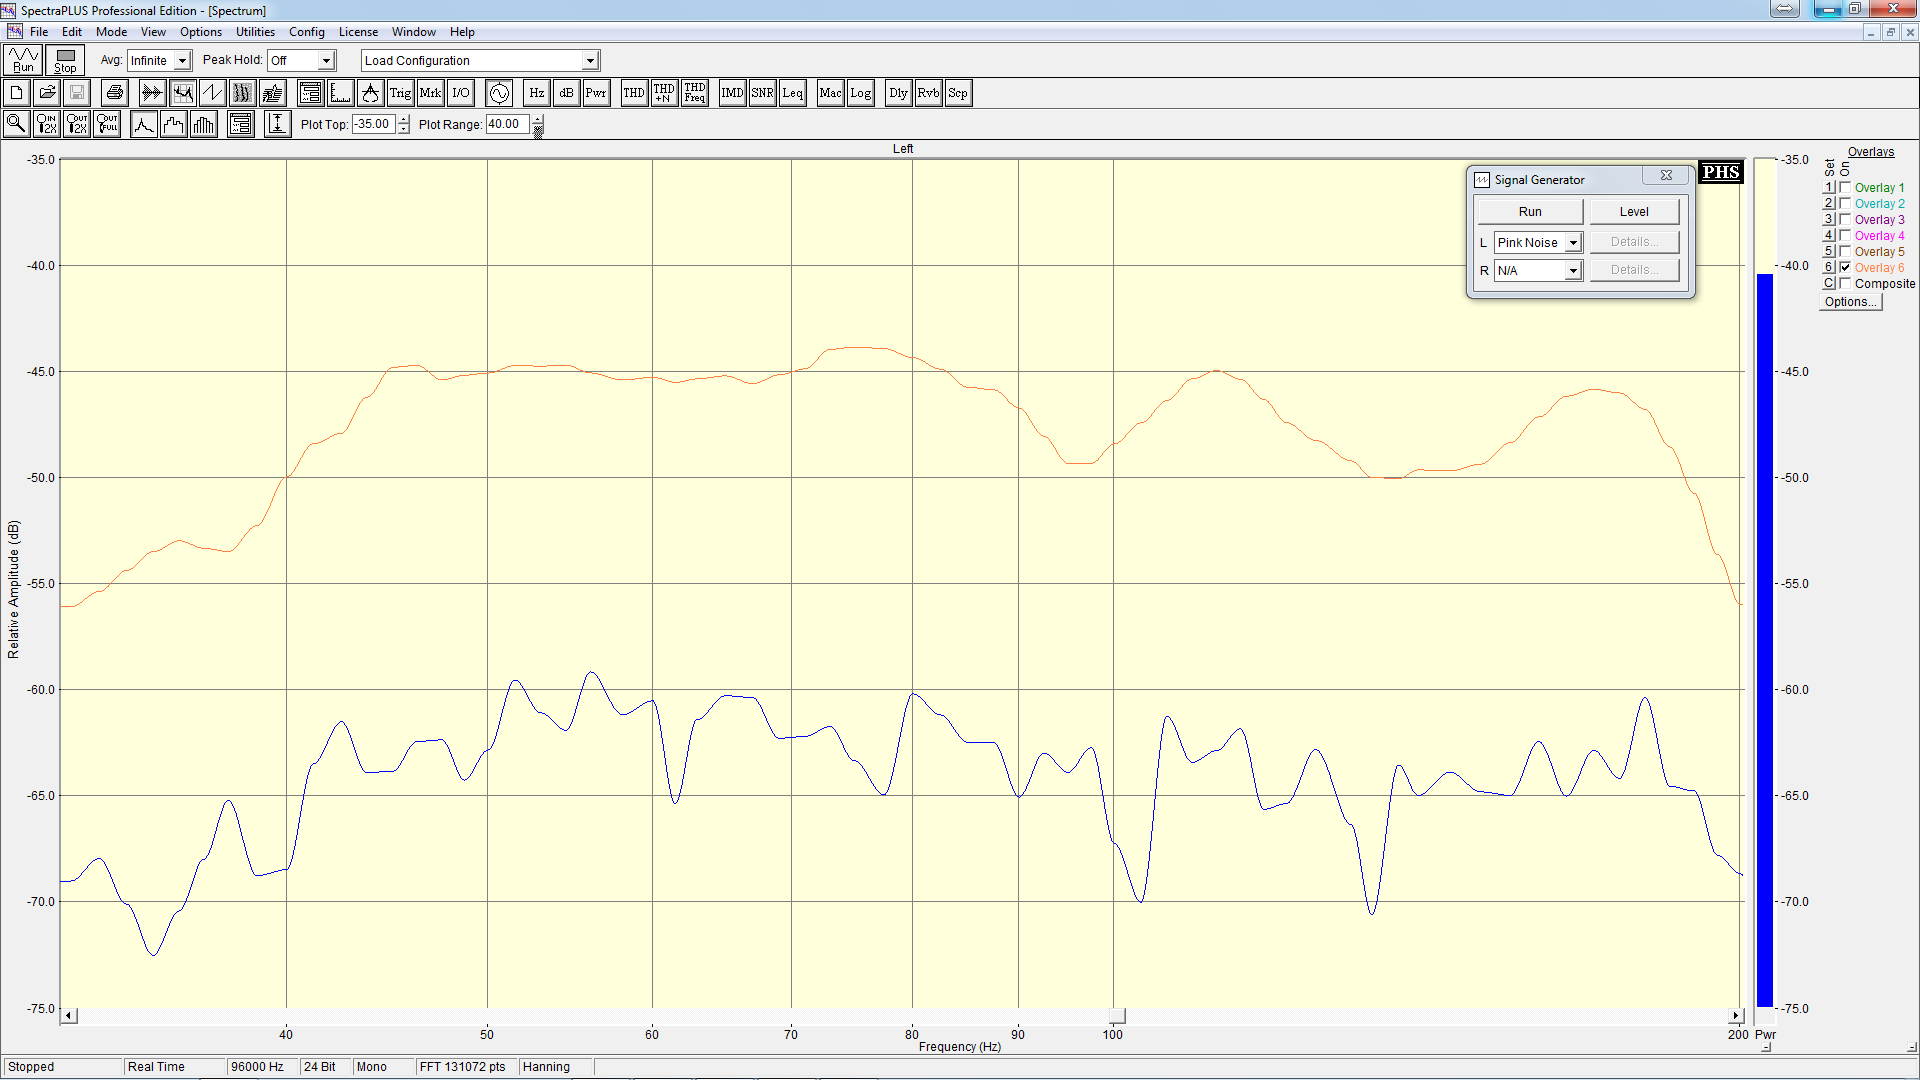Uncheck the Overlay 6 checkbox
This screenshot has width=1920, height=1090.
coord(1845,267)
